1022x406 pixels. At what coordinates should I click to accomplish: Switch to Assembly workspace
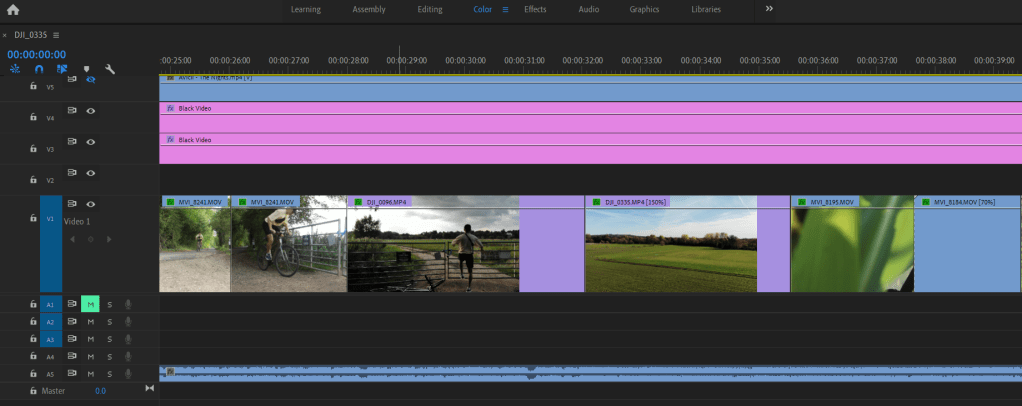pos(369,10)
